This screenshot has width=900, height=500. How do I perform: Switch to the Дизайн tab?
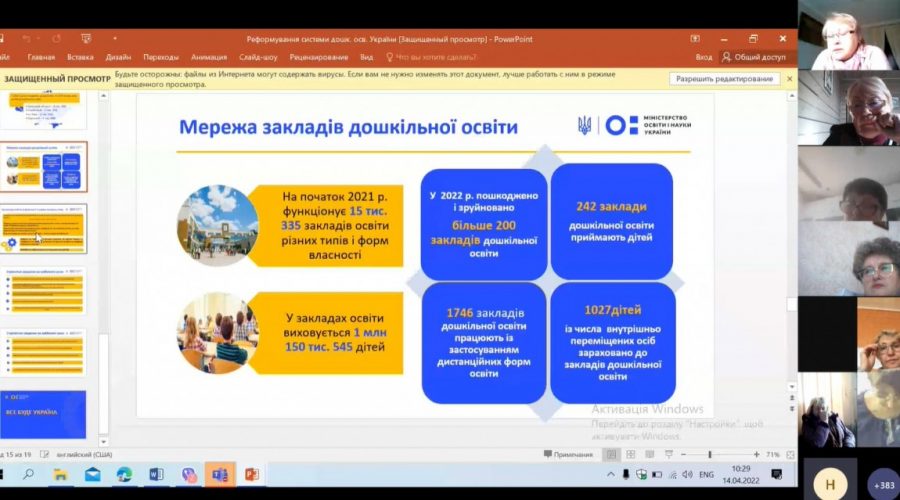pyautogui.click(x=118, y=57)
